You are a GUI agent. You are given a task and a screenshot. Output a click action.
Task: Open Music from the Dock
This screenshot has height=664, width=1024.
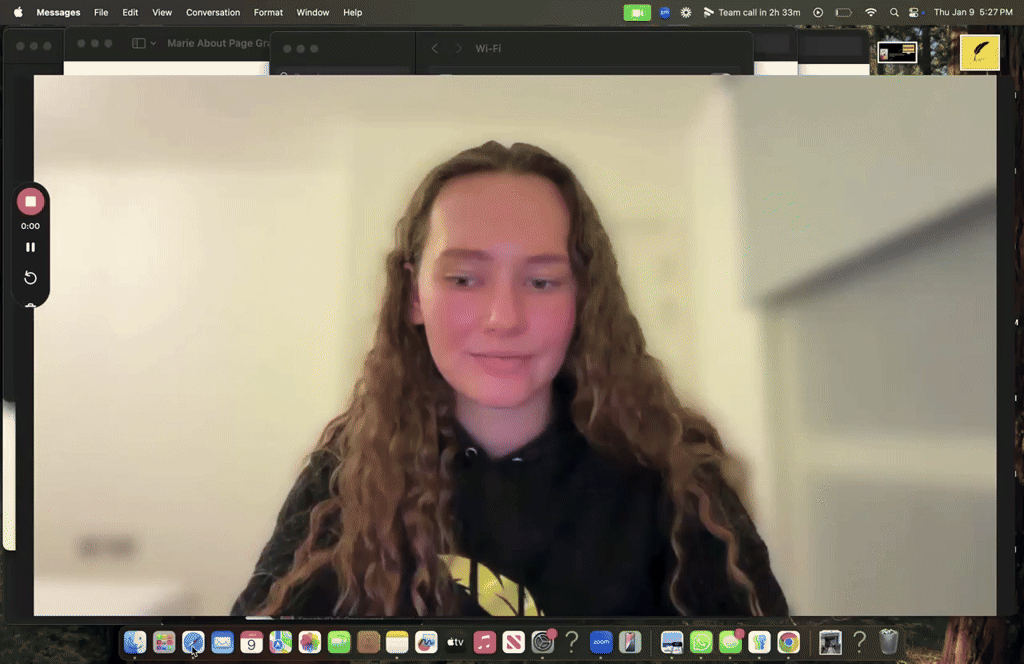[x=484, y=642]
